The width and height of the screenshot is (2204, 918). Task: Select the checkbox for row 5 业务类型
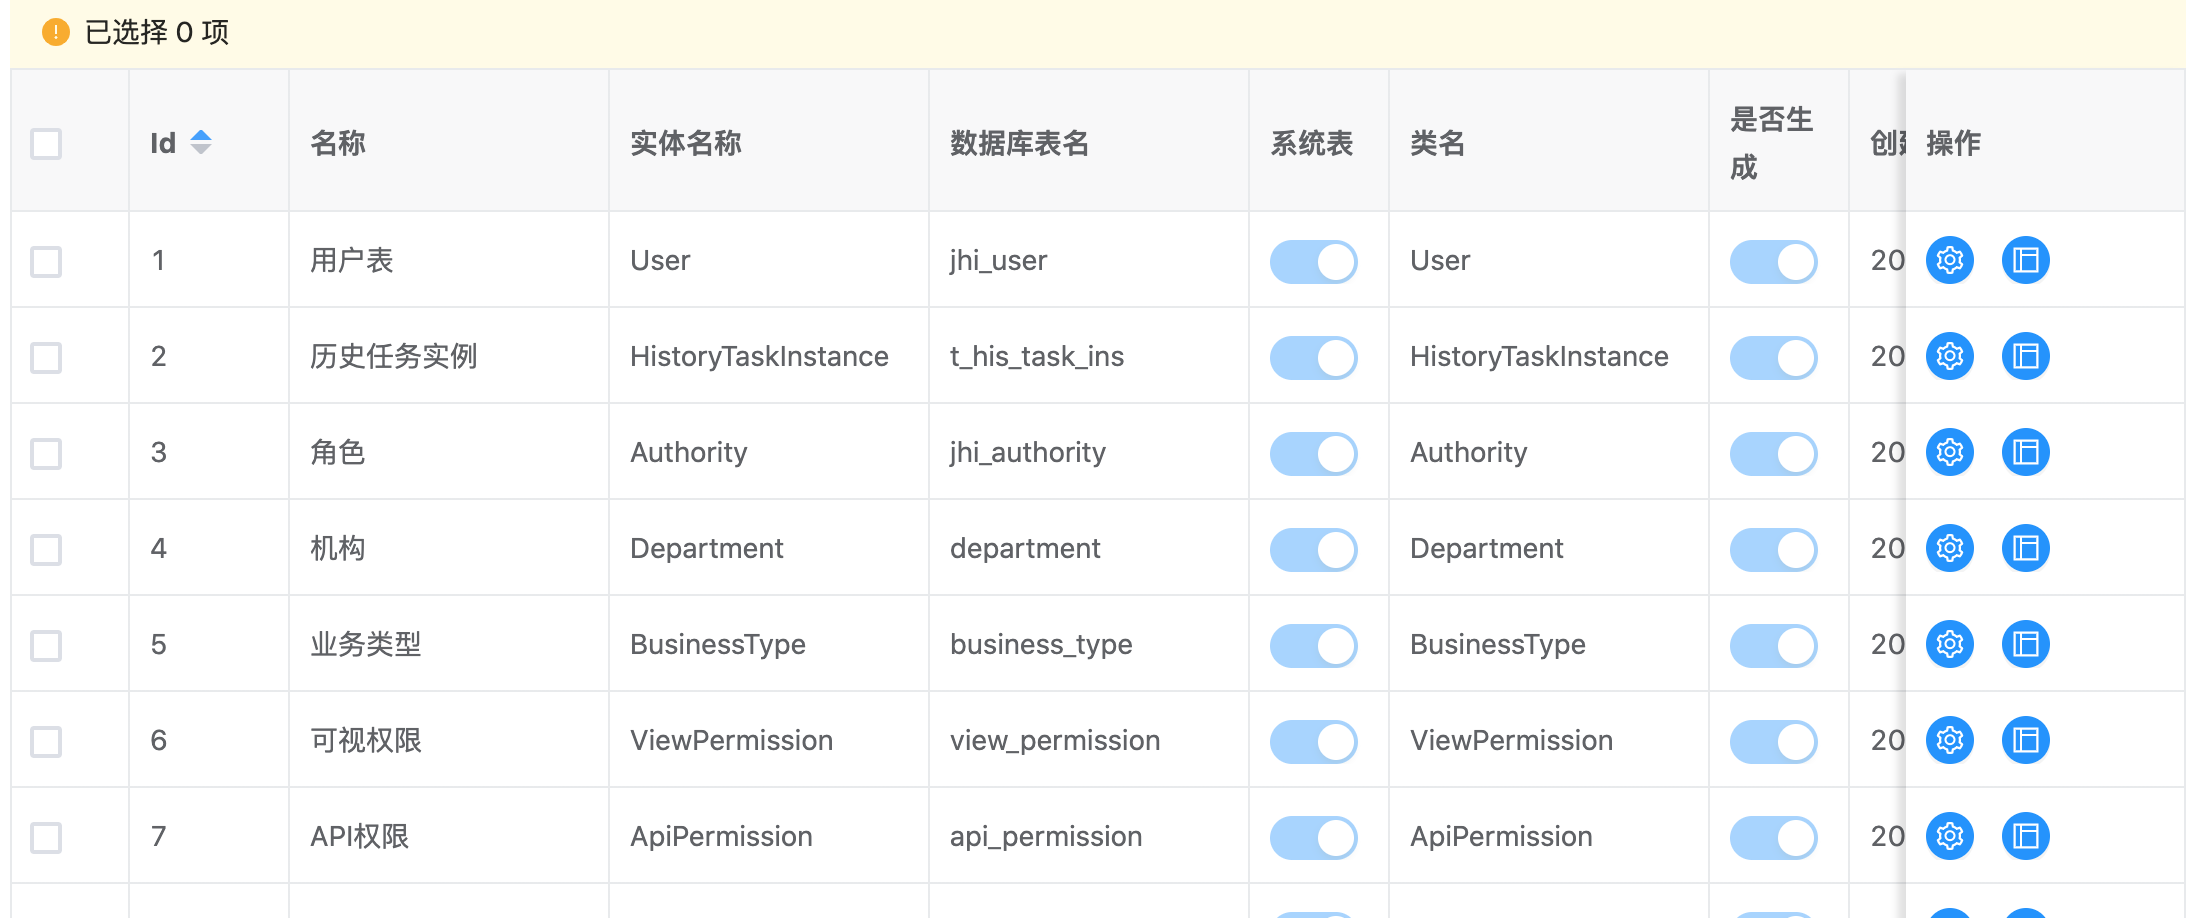(x=46, y=645)
